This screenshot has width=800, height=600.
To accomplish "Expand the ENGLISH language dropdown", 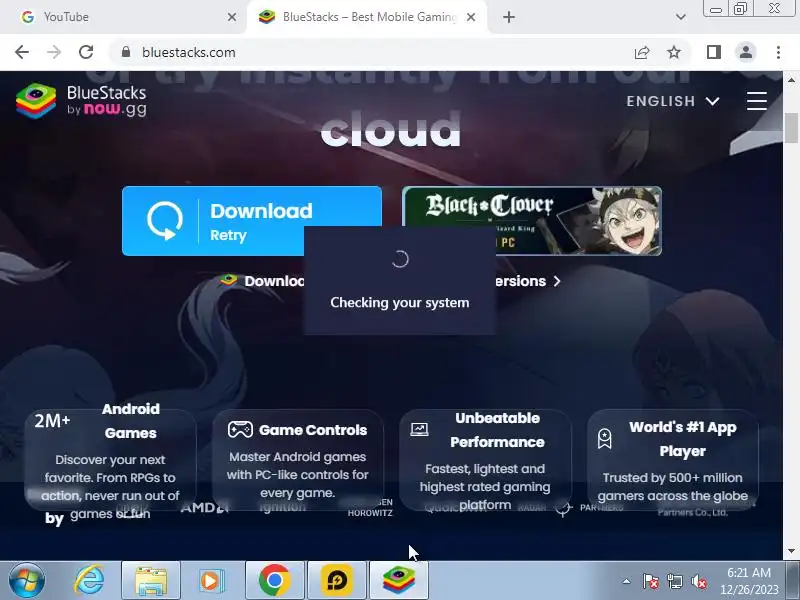I will pos(672,101).
